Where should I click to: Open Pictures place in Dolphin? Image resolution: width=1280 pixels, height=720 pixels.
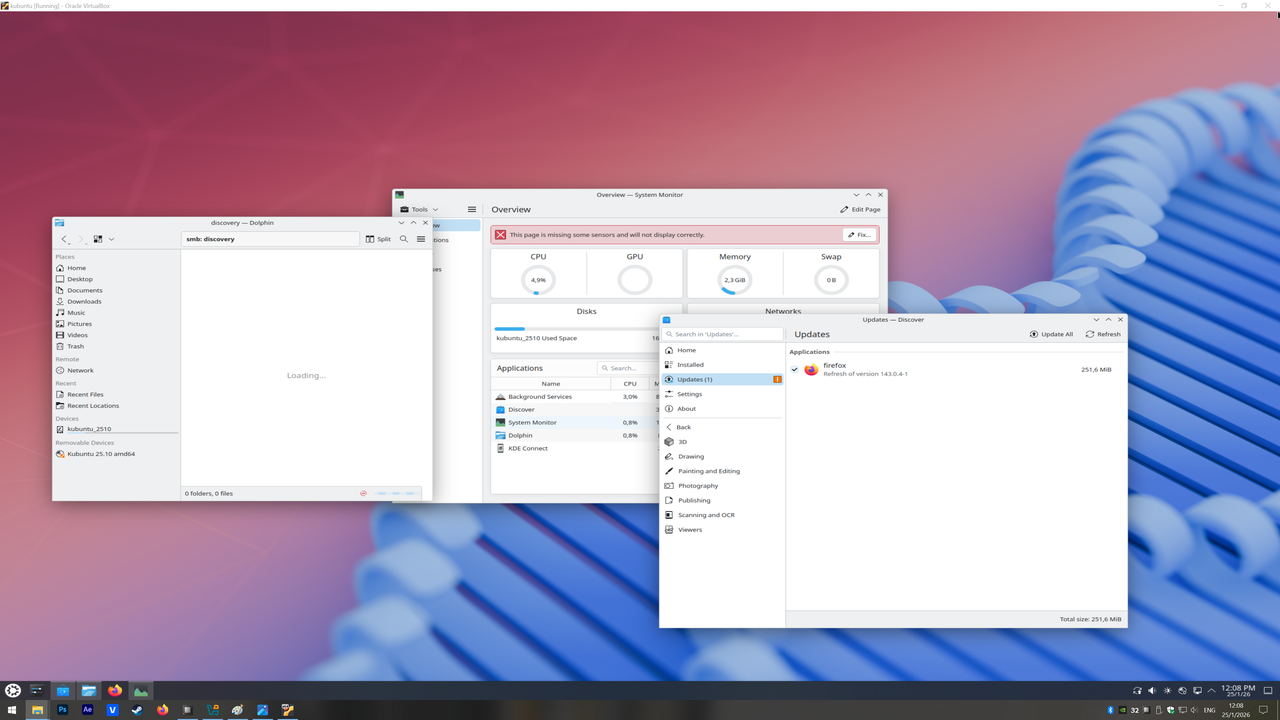116,324
